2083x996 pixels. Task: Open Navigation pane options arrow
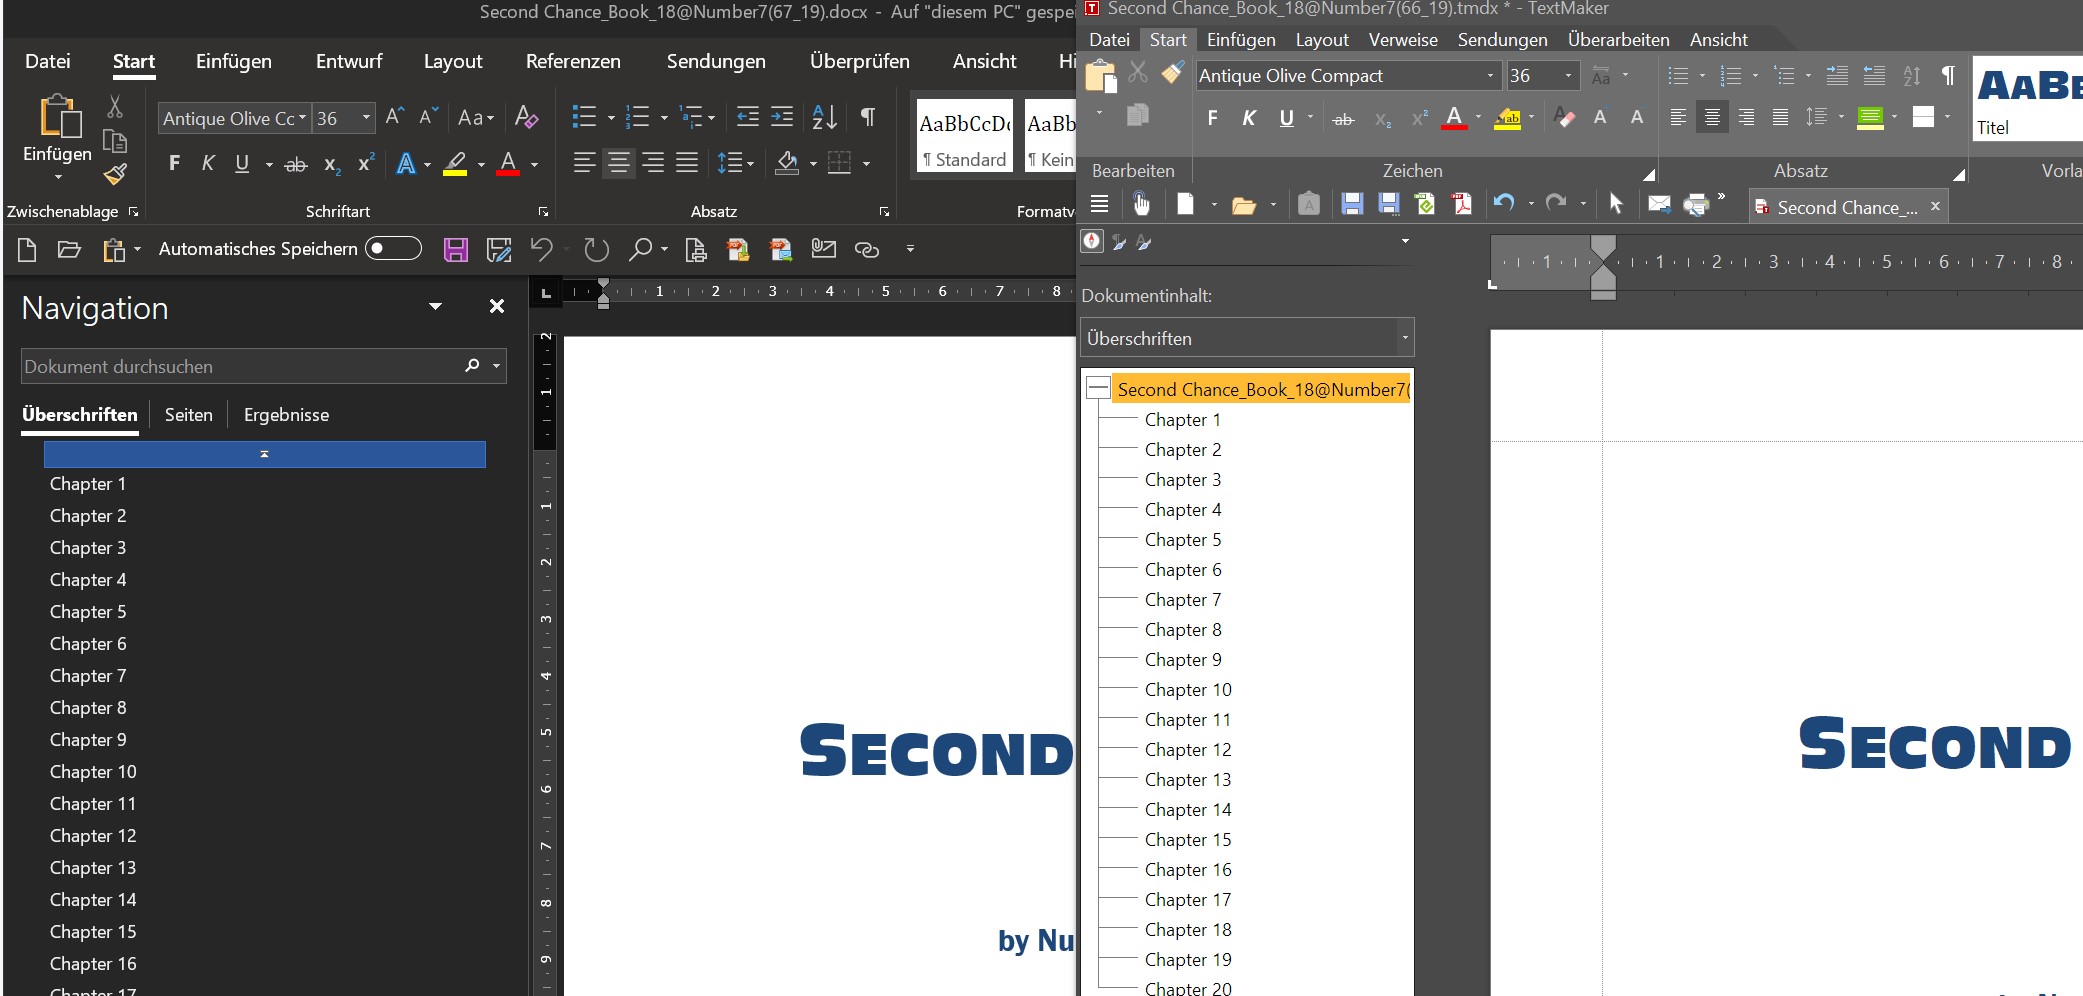pyautogui.click(x=435, y=306)
